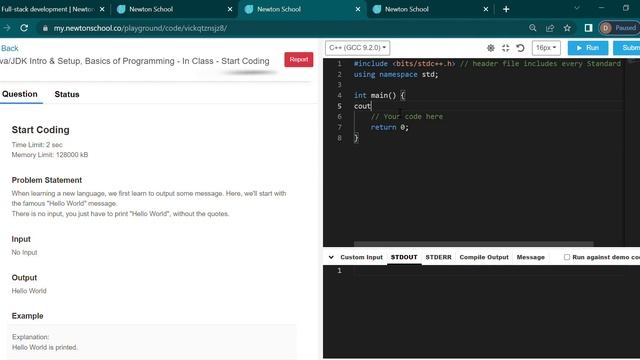
Task: Open the editor settings gear icon
Action: [491, 48]
